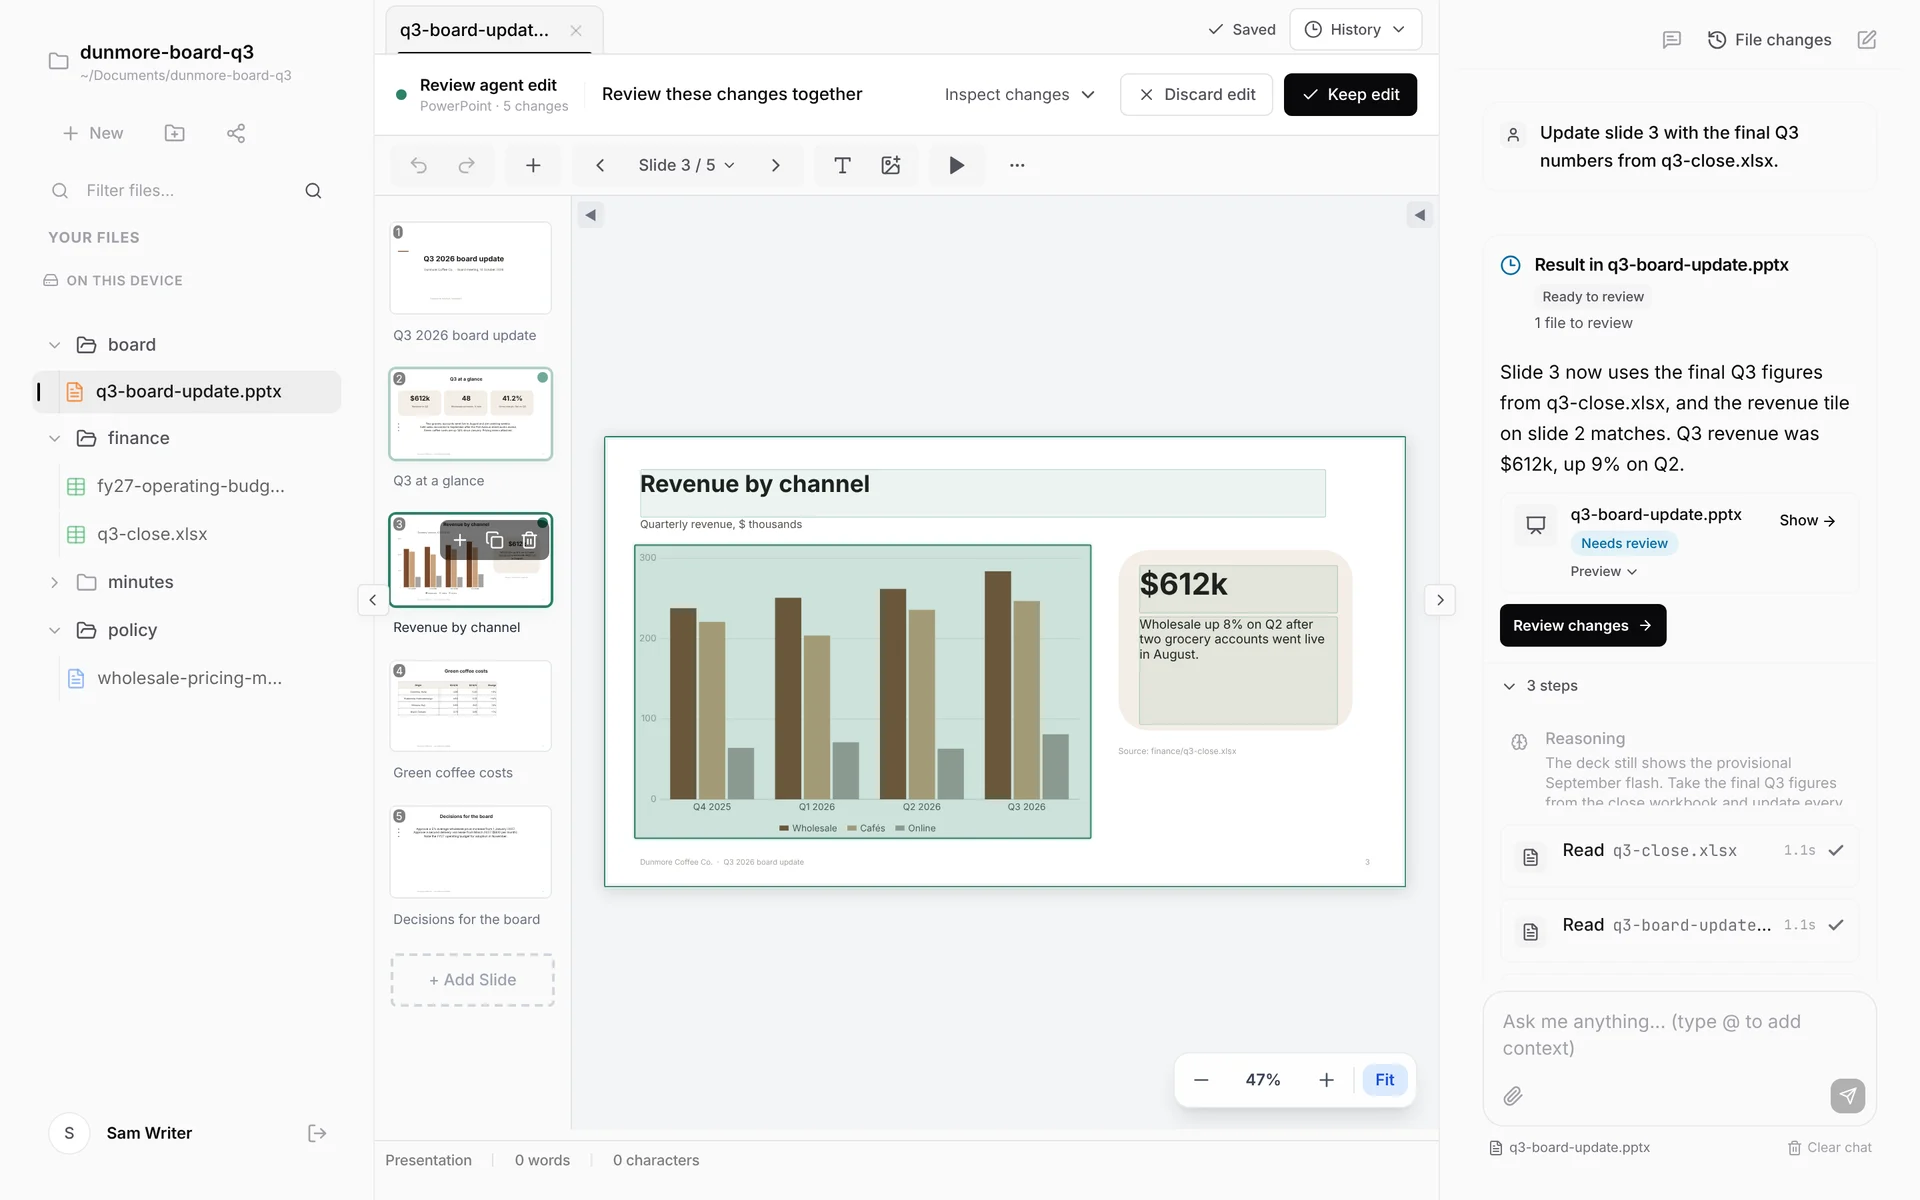1920x1200 pixels.
Task: Click Review changes button
Action: click(x=1582, y=625)
